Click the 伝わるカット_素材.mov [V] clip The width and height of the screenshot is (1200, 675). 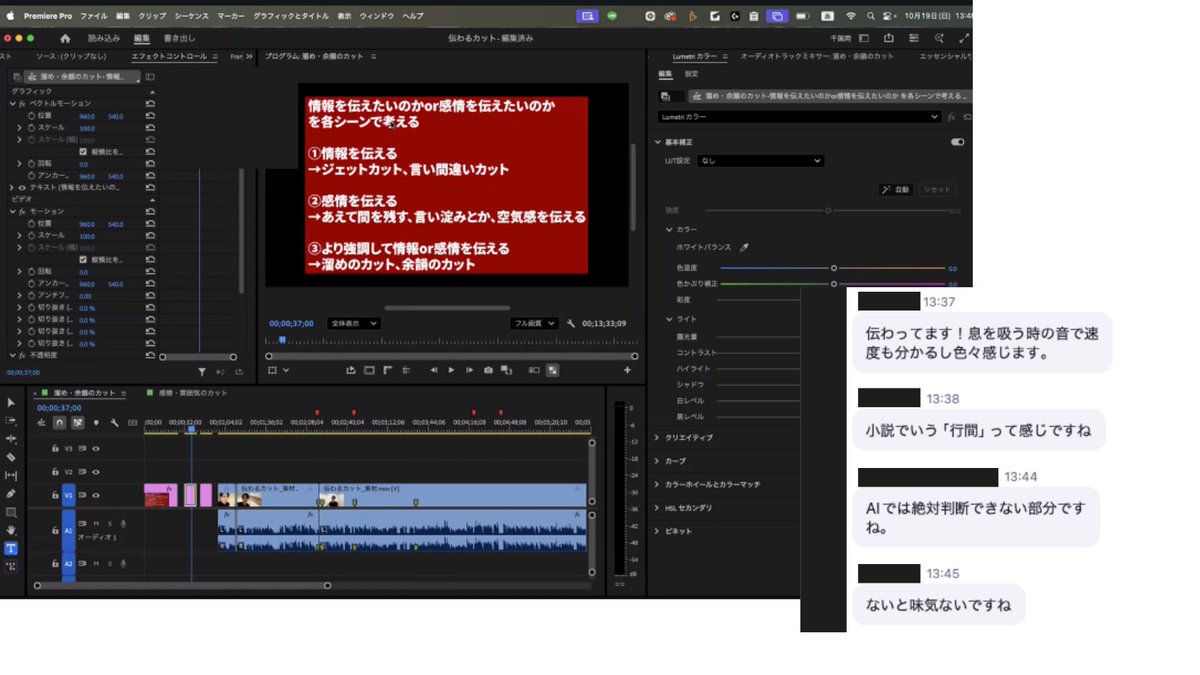pos(453,495)
